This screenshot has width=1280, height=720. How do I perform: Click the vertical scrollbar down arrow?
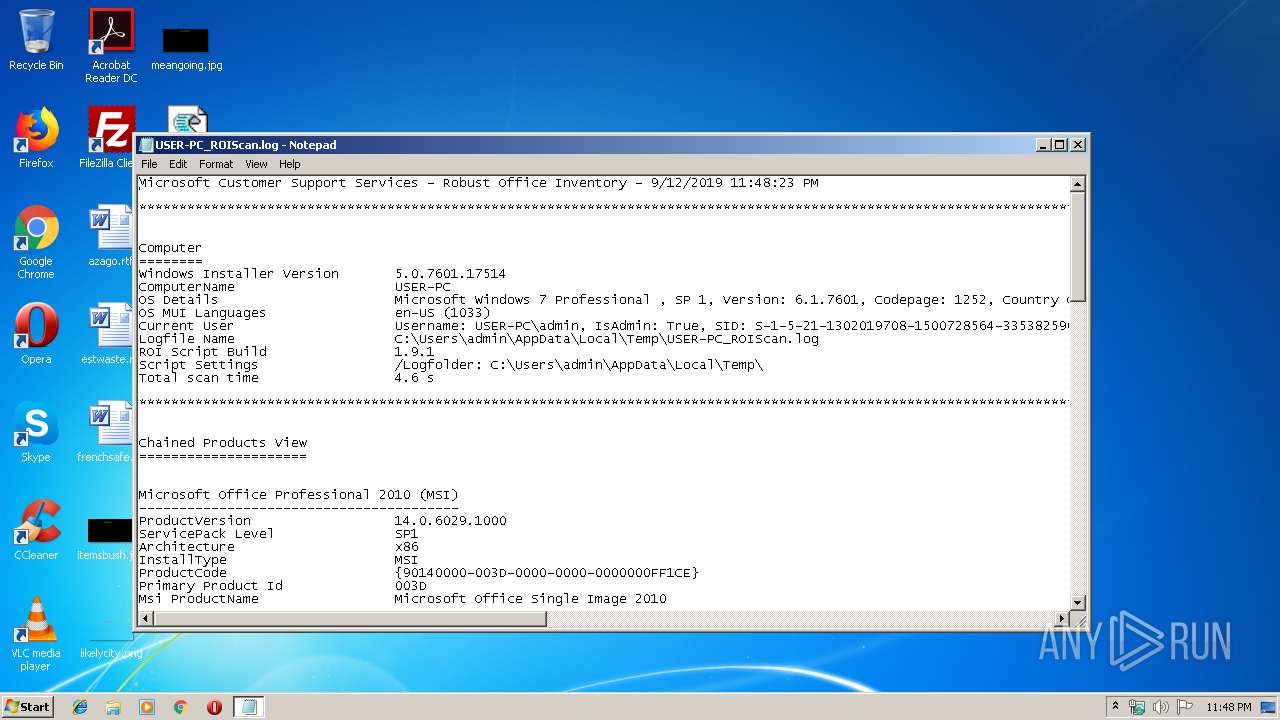[1078, 602]
